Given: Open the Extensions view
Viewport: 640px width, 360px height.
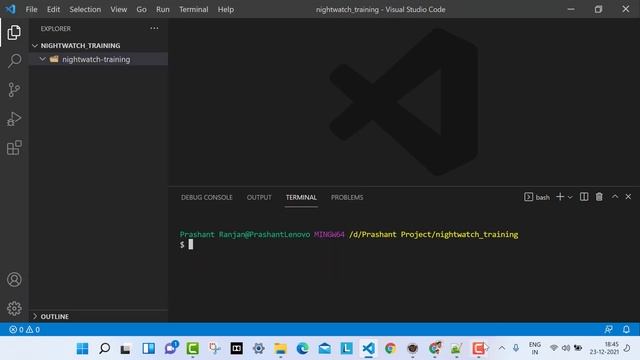Looking at the screenshot, I should pyautogui.click(x=14, y=148).
